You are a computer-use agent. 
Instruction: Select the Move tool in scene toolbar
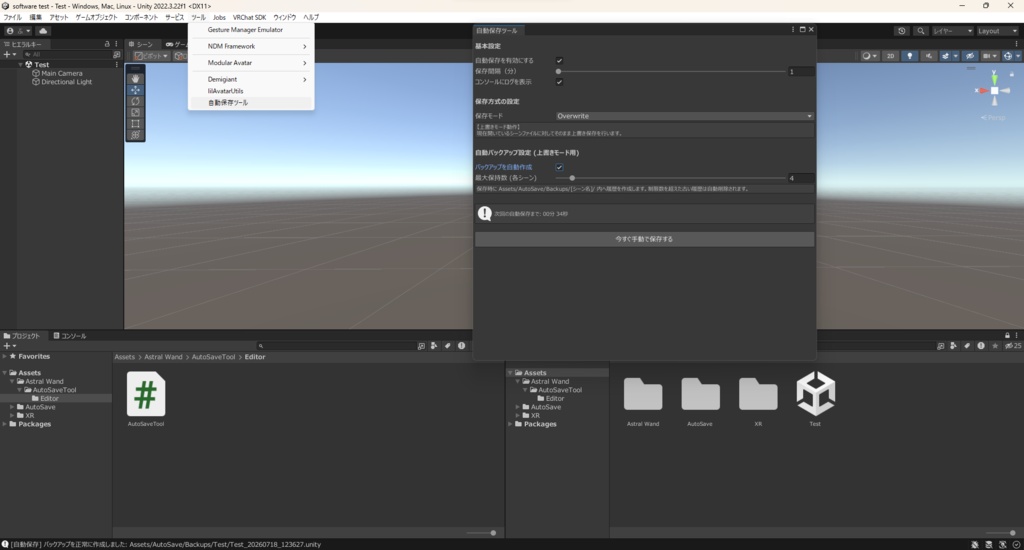135,89
